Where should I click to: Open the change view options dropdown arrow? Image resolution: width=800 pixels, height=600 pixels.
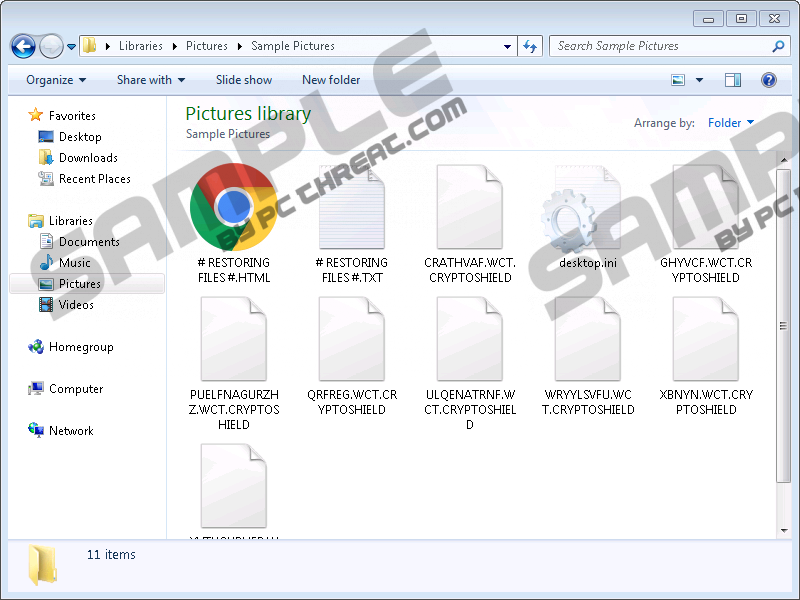coord(699,80)
